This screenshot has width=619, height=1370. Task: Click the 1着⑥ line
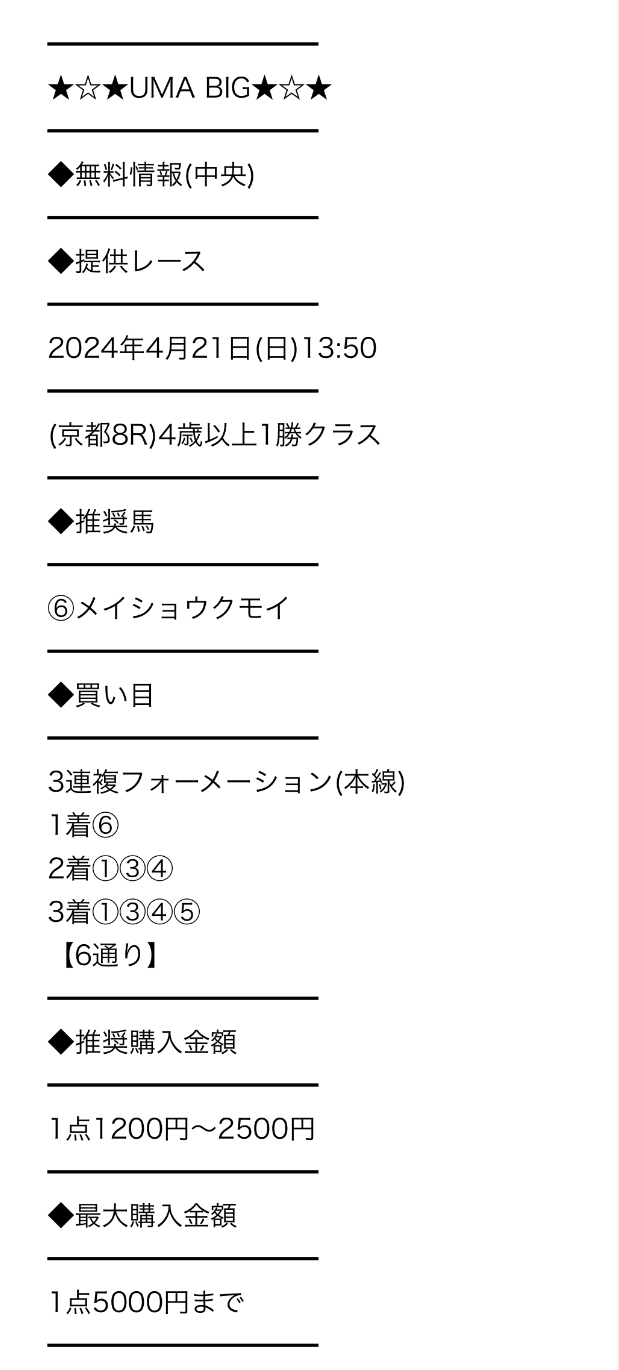coord(84,826)
